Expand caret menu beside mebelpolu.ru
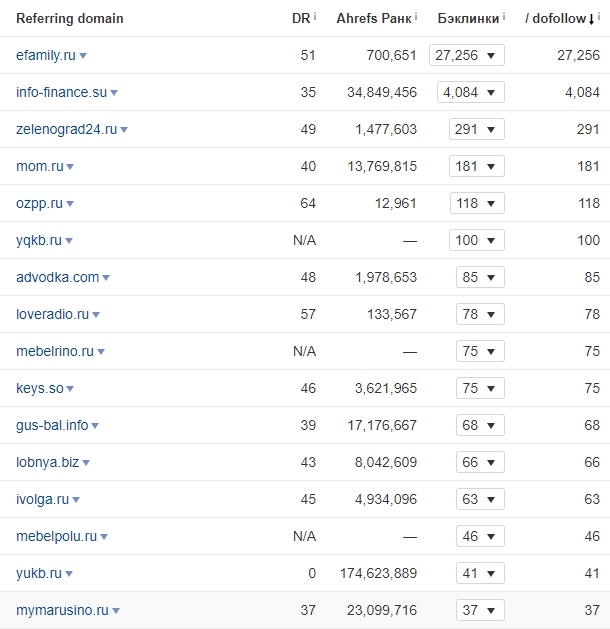 [104, 537]
